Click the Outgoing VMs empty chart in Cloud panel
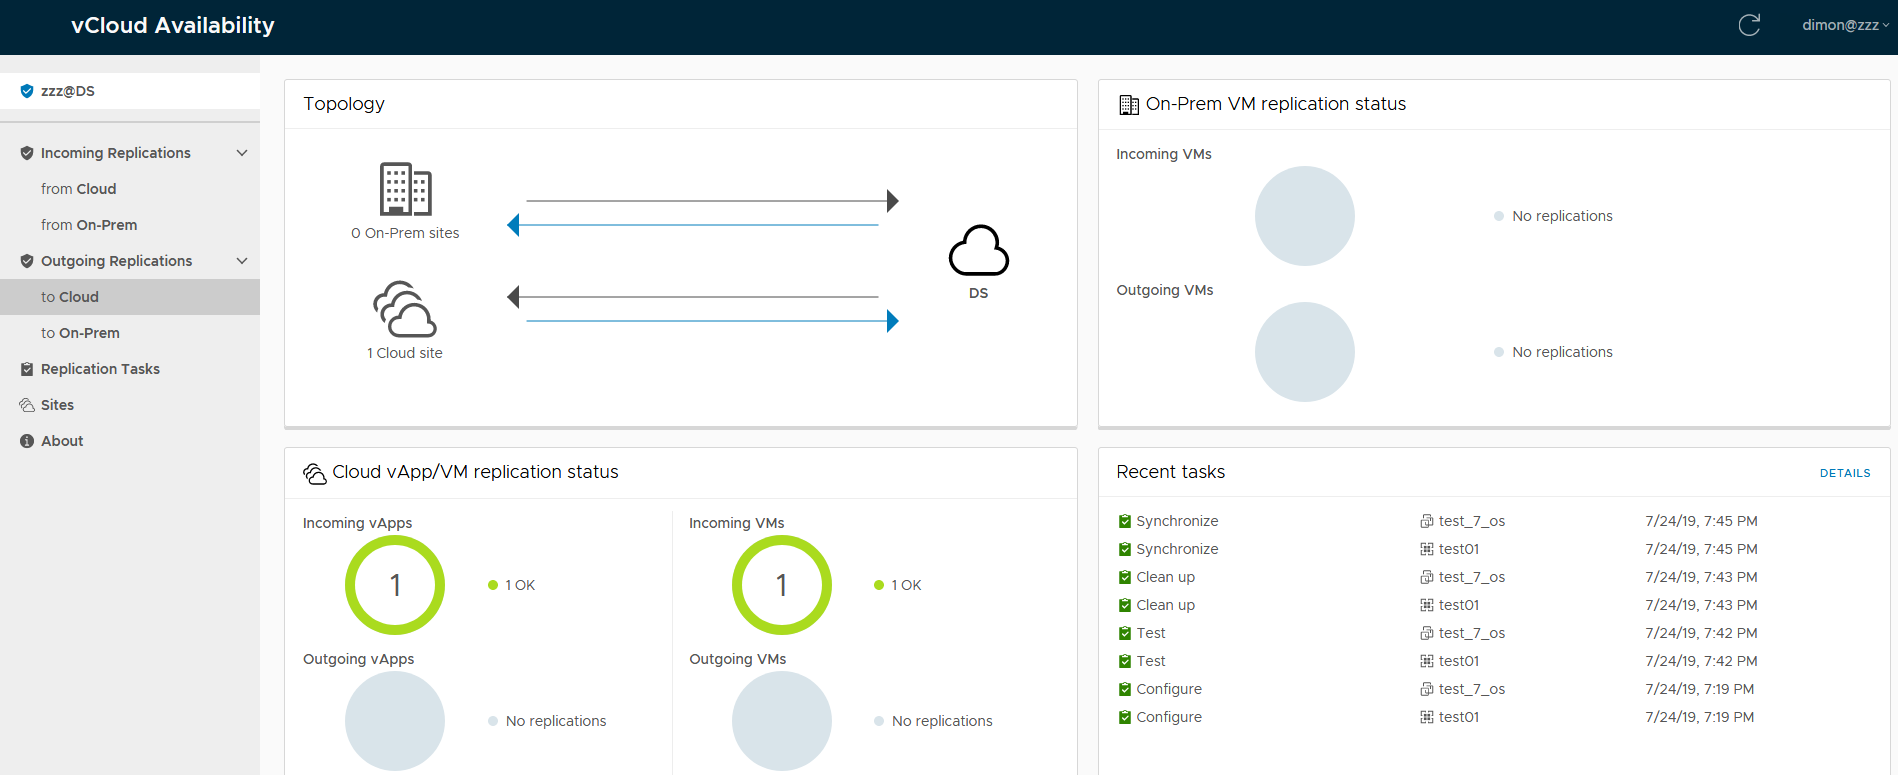Screen dimensions: 1898x775 tap(782, 721)
